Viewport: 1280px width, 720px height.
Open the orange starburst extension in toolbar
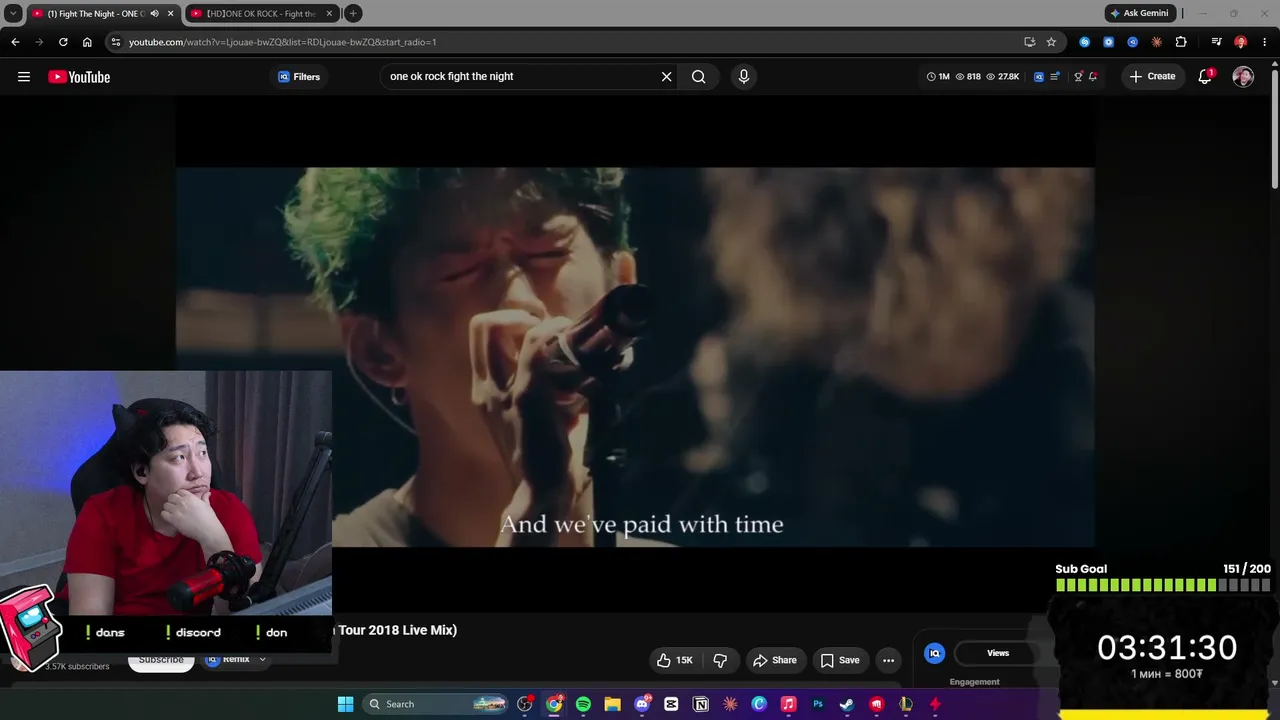(1157, 42)
